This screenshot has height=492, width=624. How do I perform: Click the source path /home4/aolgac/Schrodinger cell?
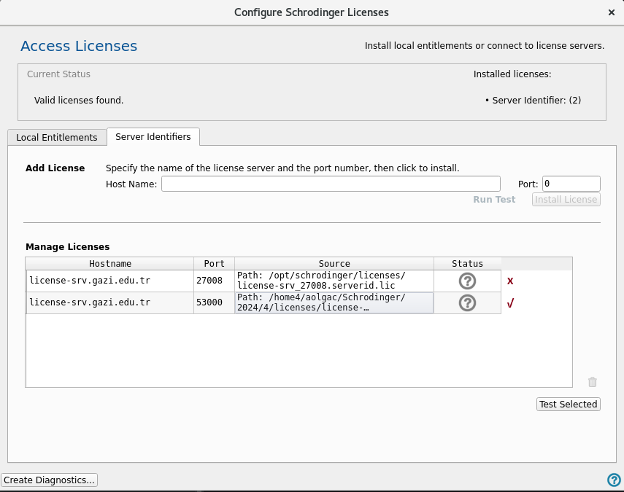click(x=334, y=303)
